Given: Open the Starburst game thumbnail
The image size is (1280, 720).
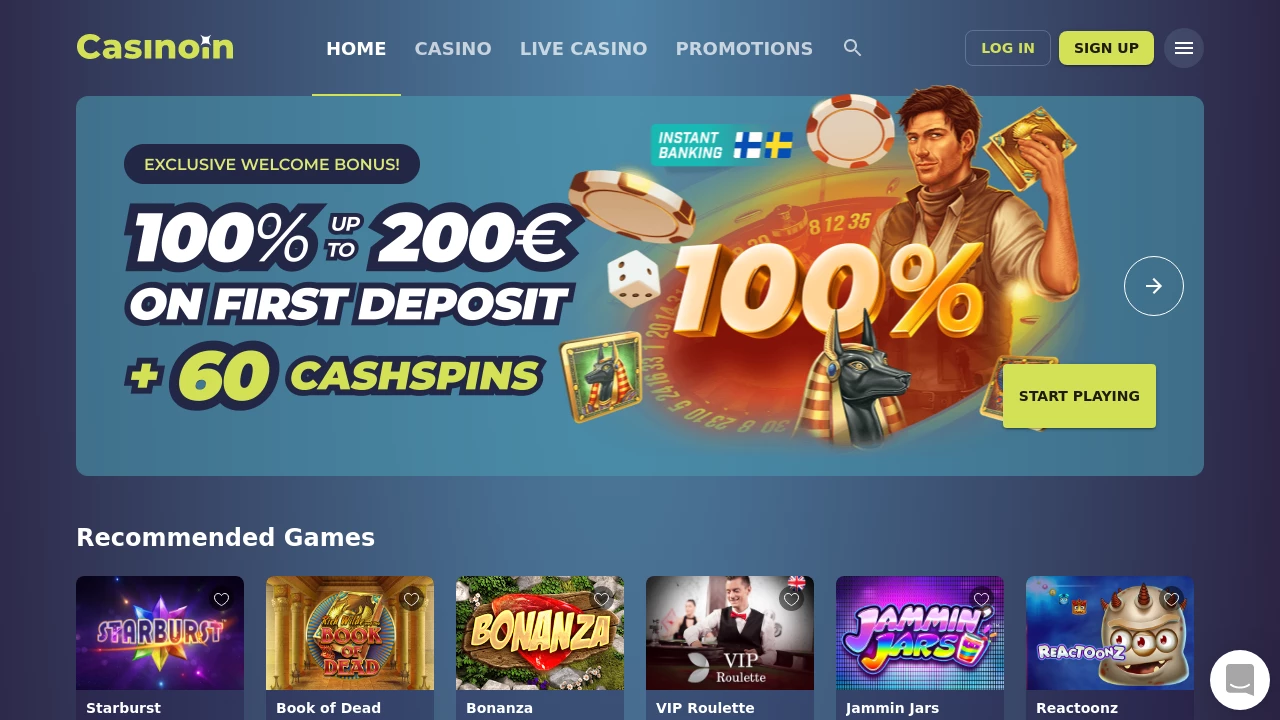Looking at the screenshot, I should (x=160, y=633).
